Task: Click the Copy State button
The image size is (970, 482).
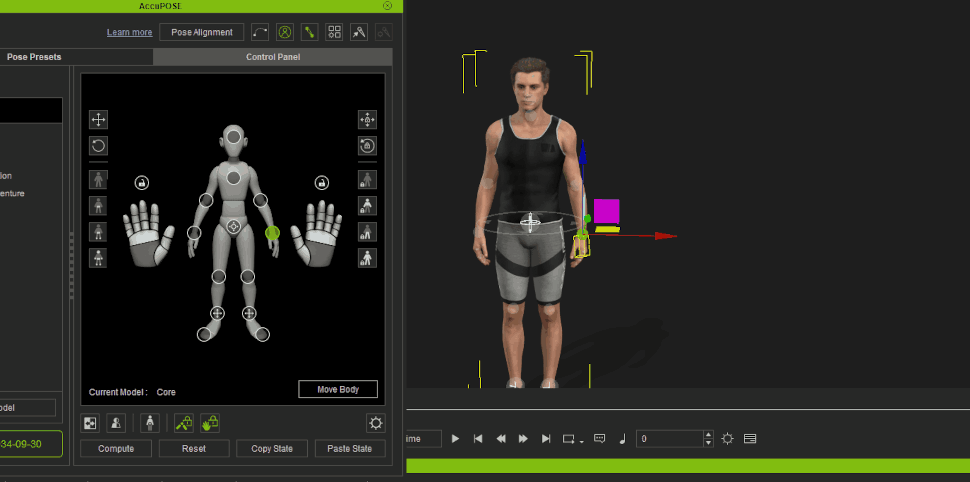Action: [272, 449]
